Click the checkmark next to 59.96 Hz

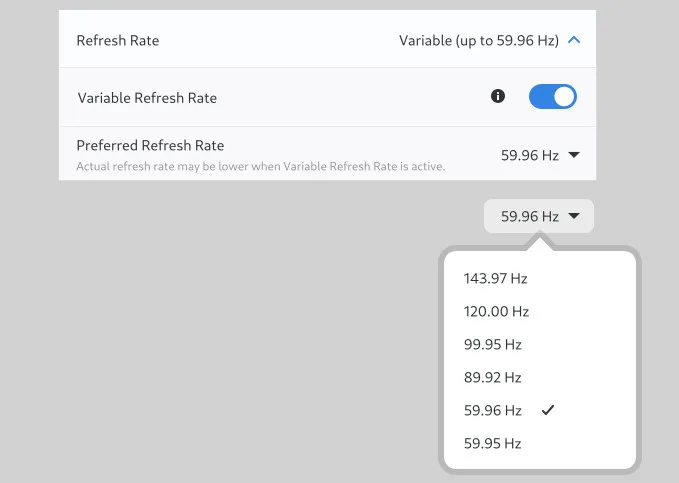[x=548, y=409]
